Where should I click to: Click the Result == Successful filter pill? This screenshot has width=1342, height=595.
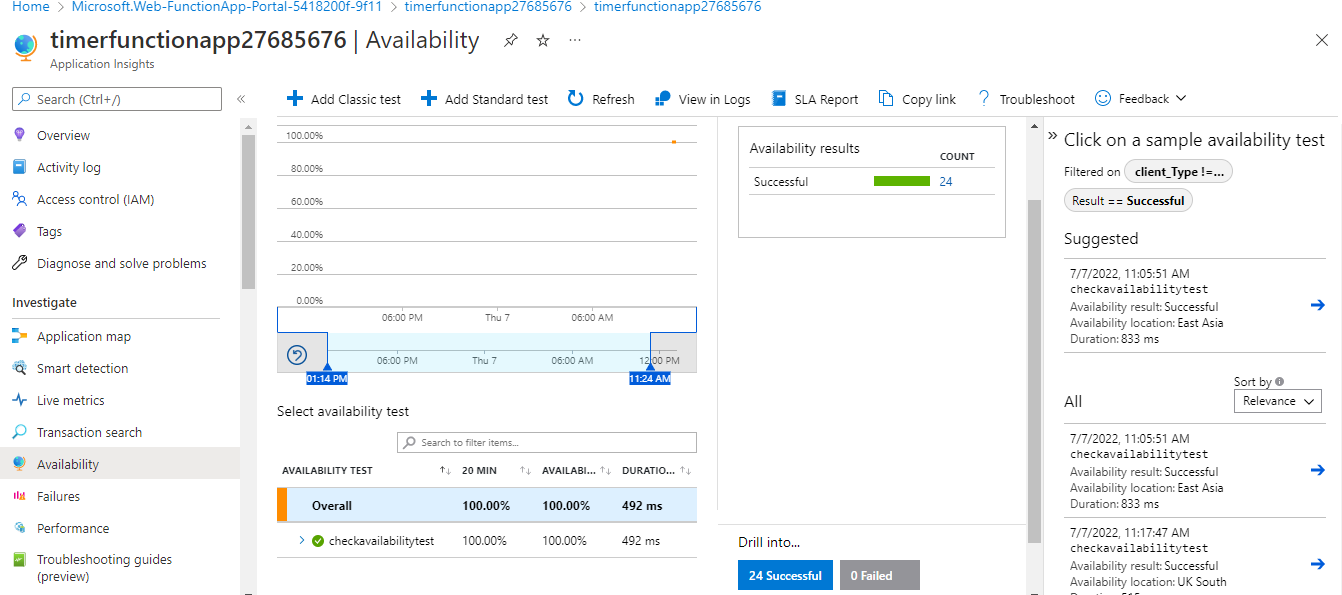(x=1128, y=200)
